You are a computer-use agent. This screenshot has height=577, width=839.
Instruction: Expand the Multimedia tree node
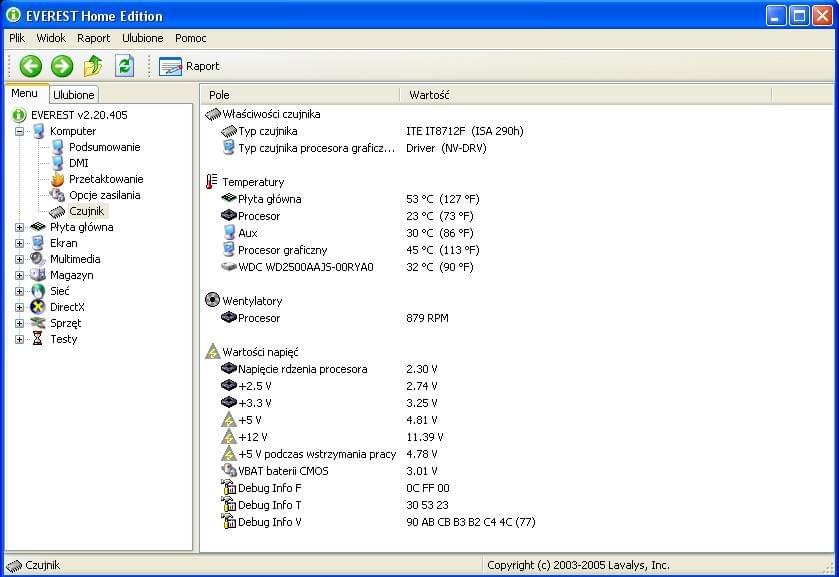(20, 260)
